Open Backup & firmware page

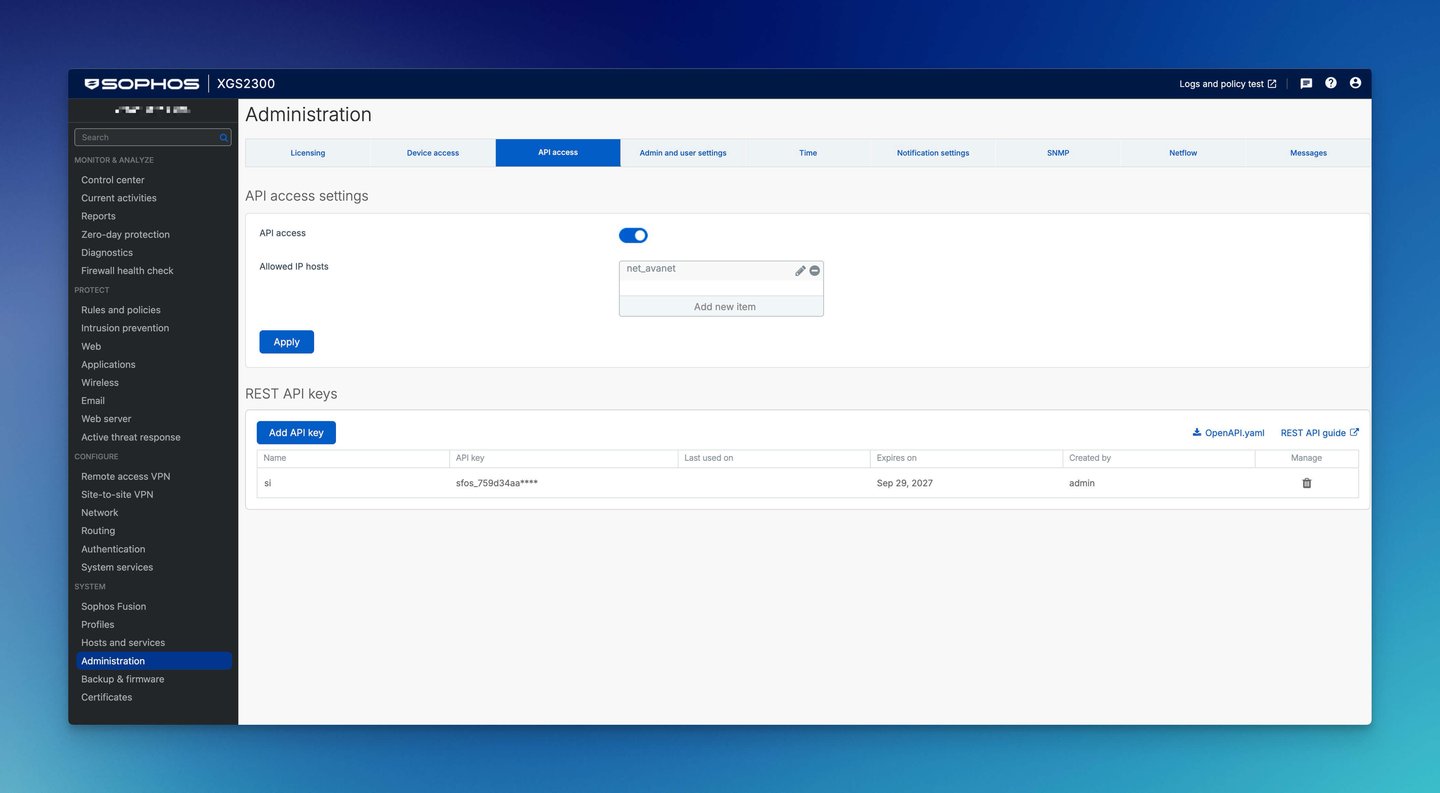point(123,679)
